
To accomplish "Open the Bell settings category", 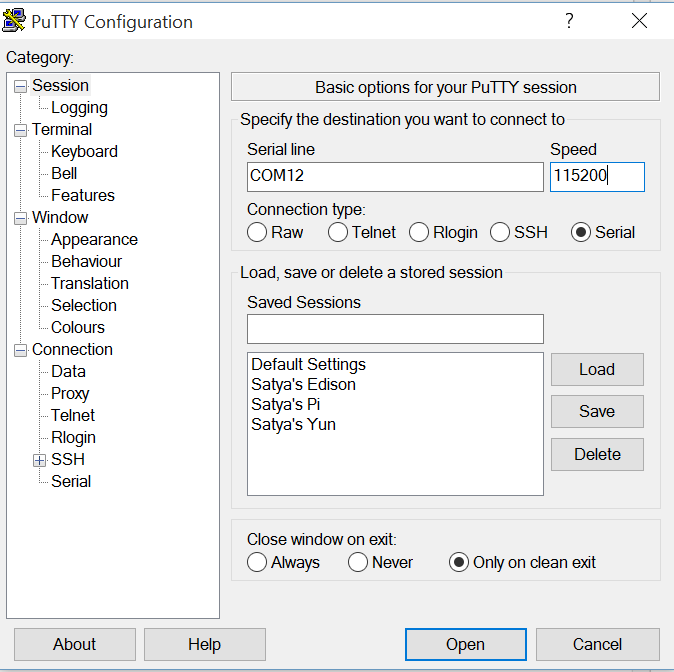I will tap(64, 173).
